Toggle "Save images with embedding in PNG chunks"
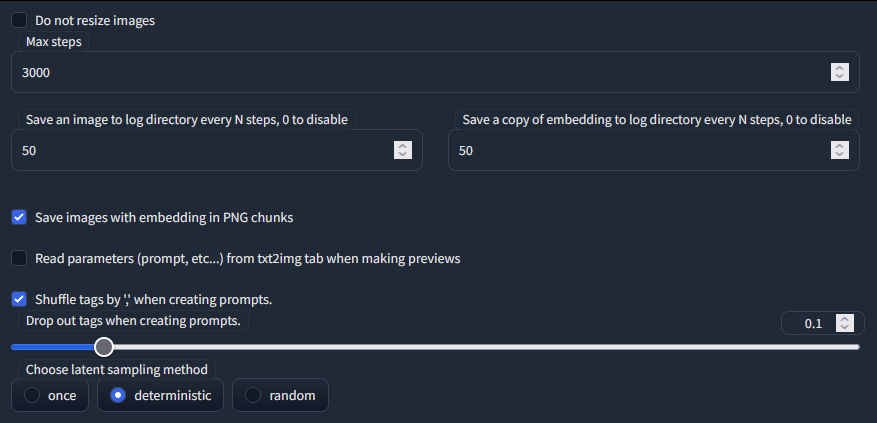 tap(19, 217)
